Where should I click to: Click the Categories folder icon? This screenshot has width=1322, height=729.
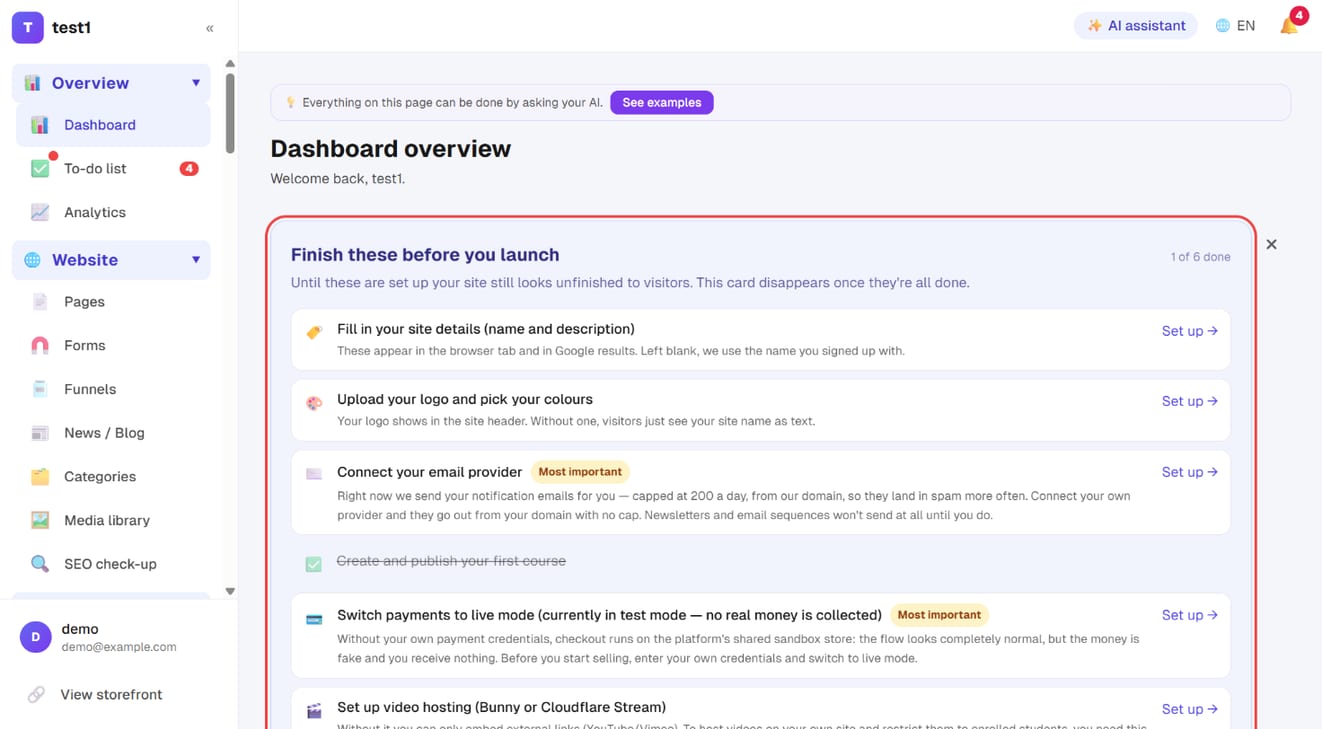[40, 477]
